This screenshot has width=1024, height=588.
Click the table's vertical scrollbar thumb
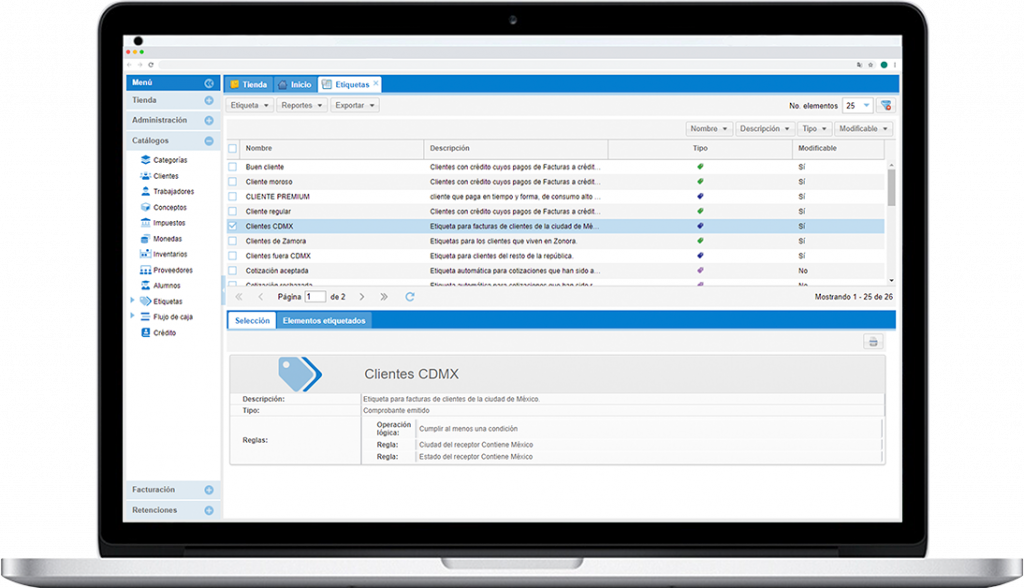(891, 186)
